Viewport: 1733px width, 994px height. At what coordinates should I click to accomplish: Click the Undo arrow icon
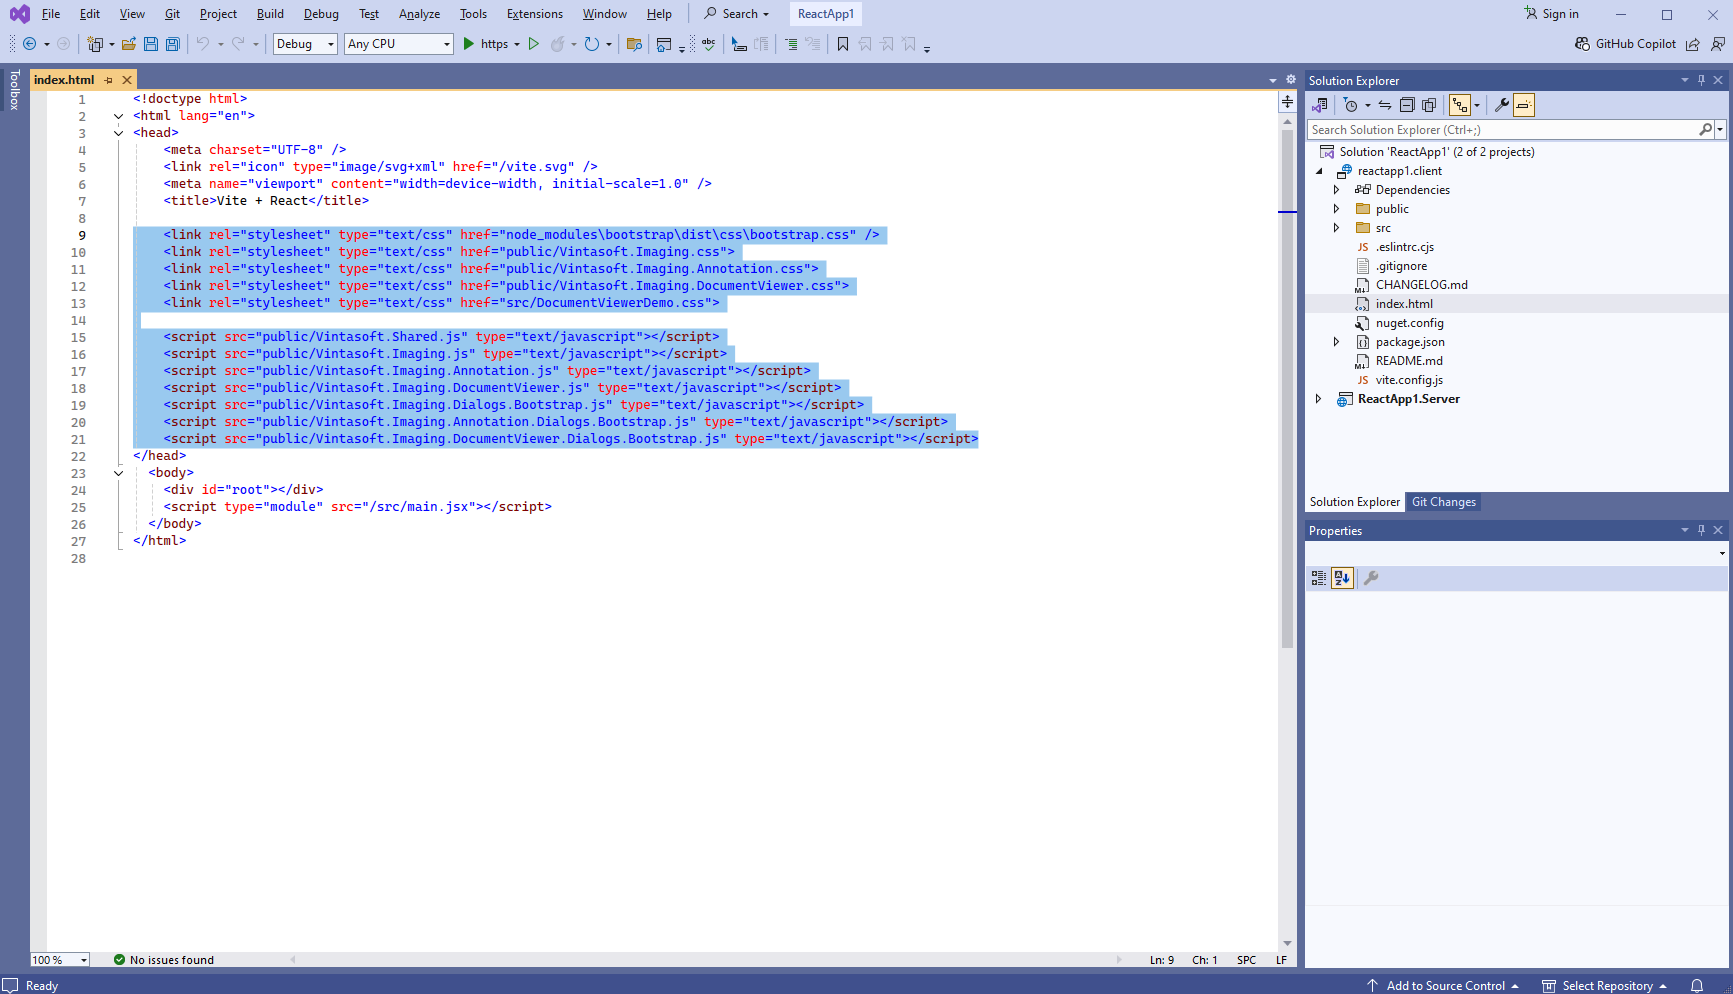(x=203, y=44)
